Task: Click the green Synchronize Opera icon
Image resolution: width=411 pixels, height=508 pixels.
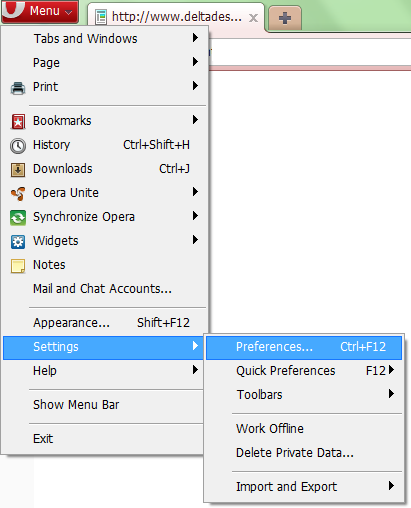Action: [x=18, y=218]
